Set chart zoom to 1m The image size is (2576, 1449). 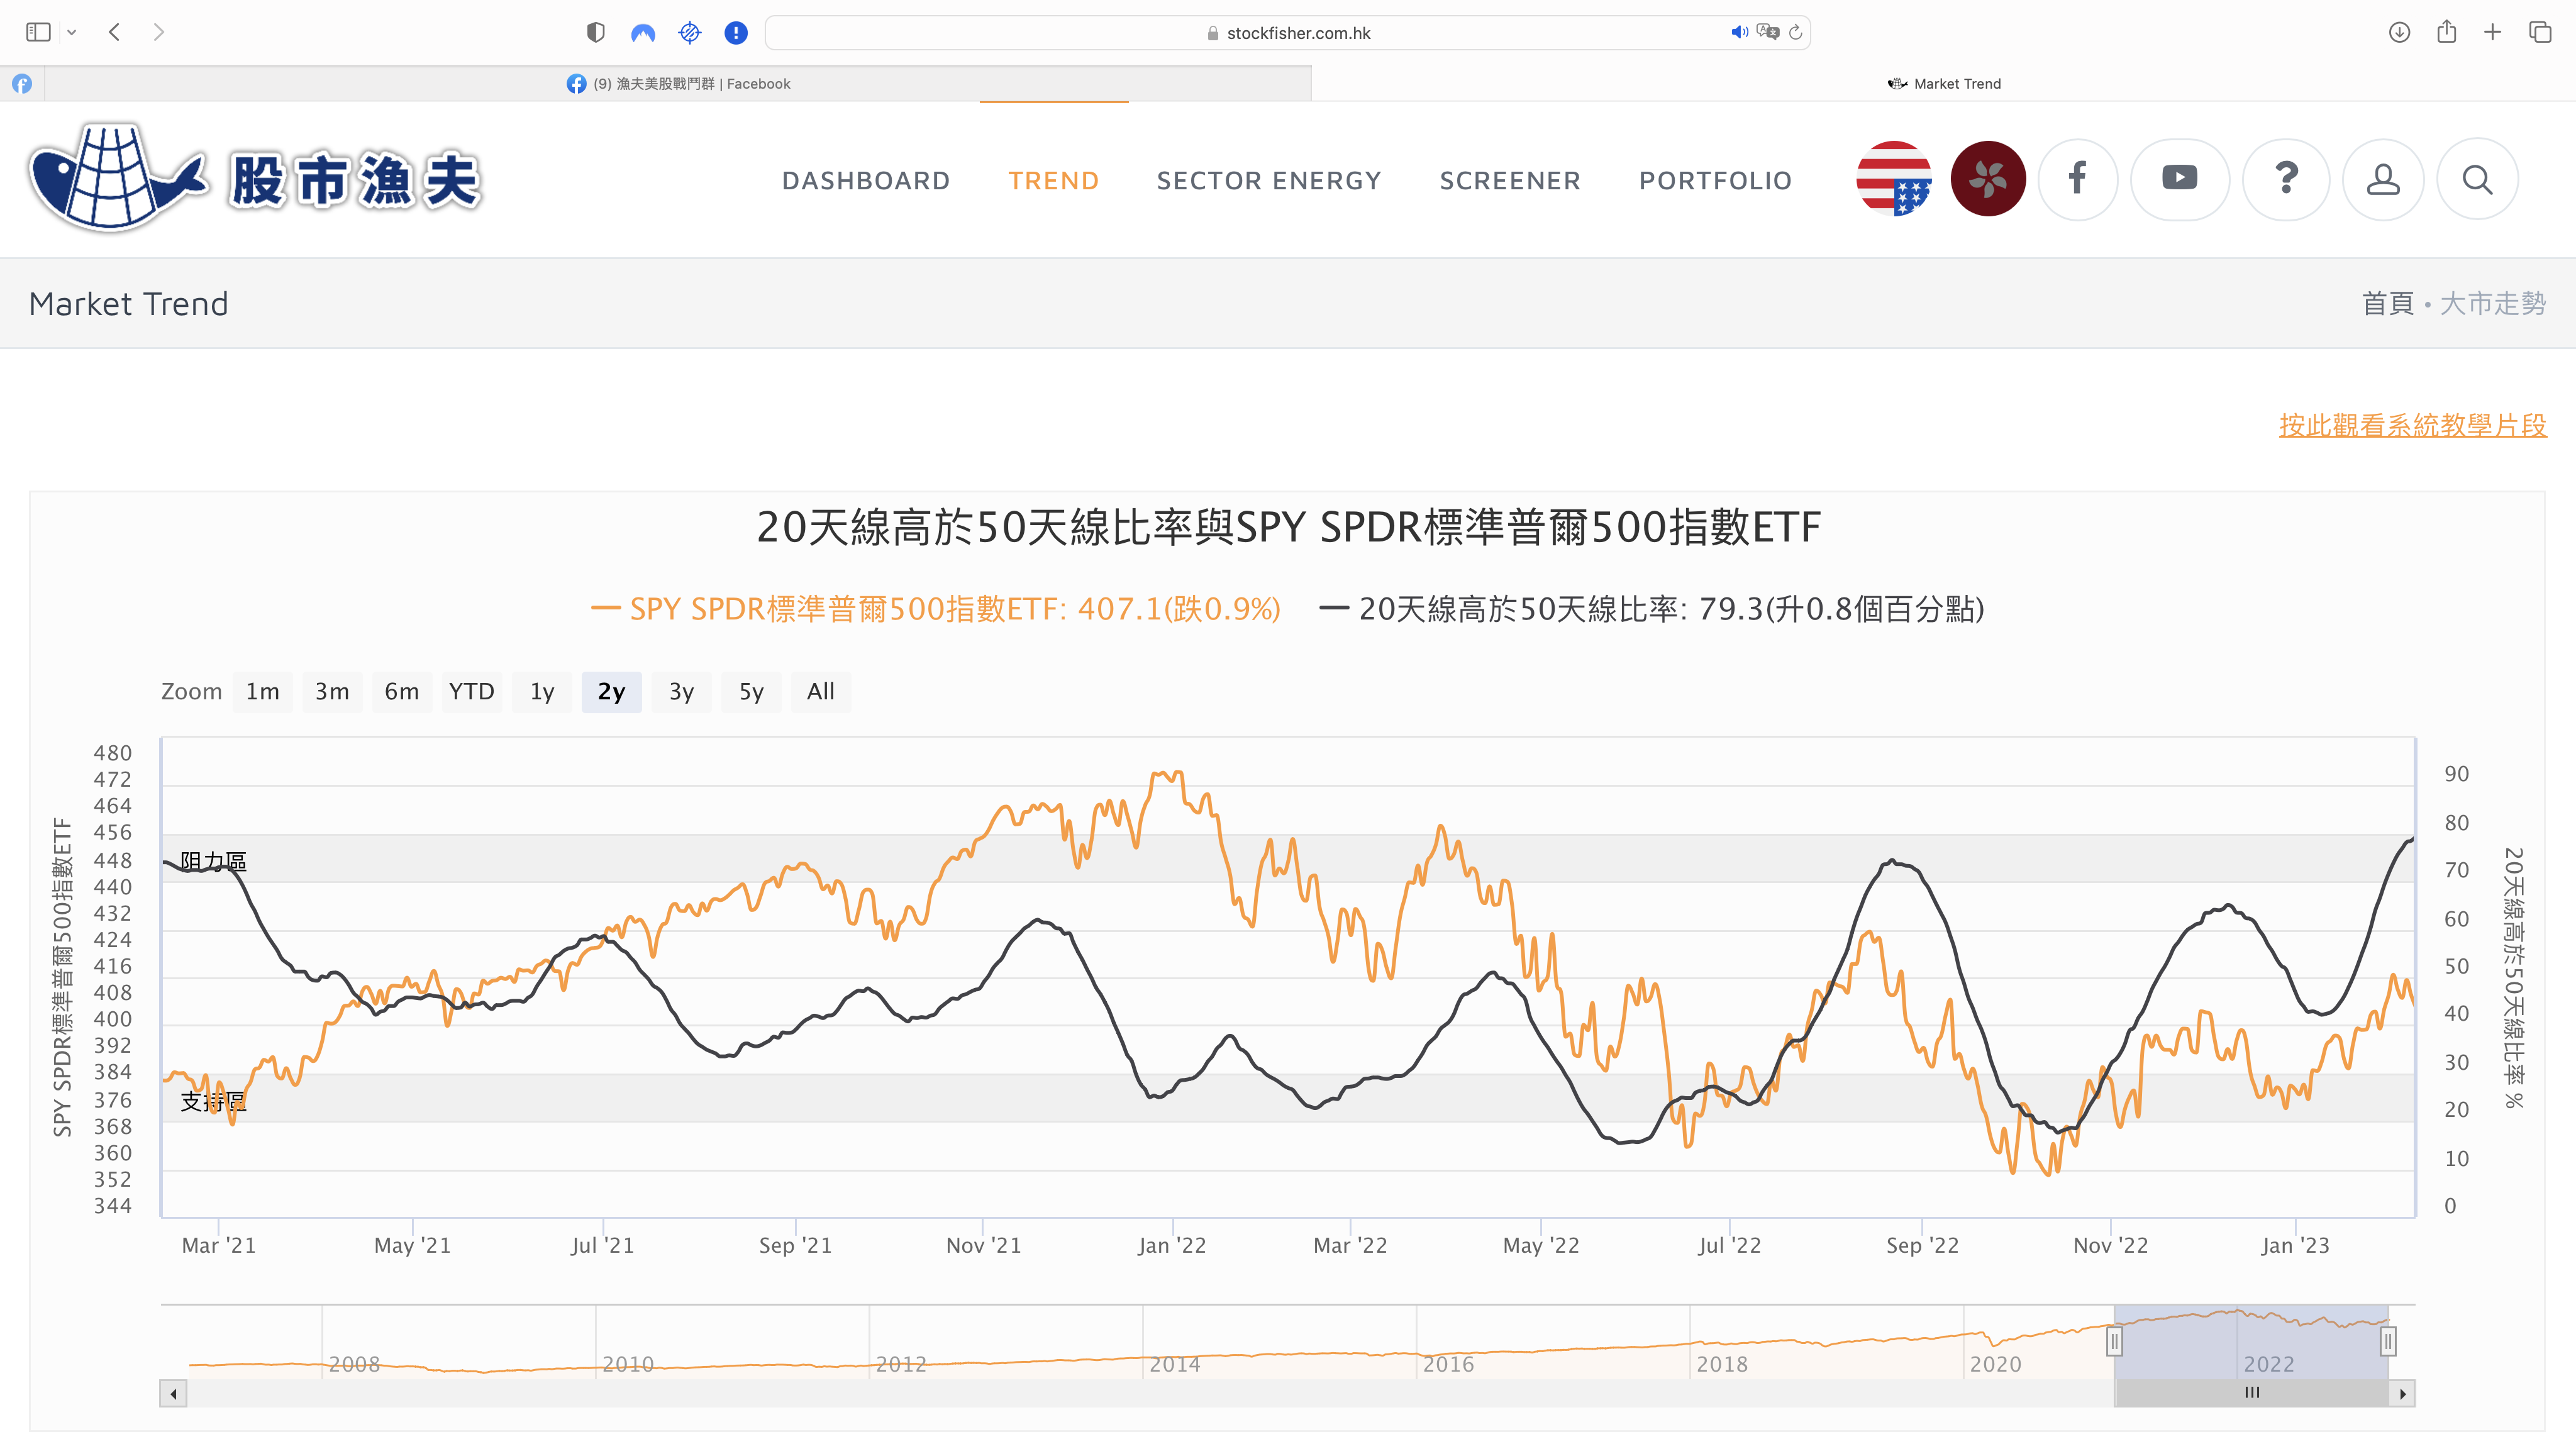coord(263,691)
